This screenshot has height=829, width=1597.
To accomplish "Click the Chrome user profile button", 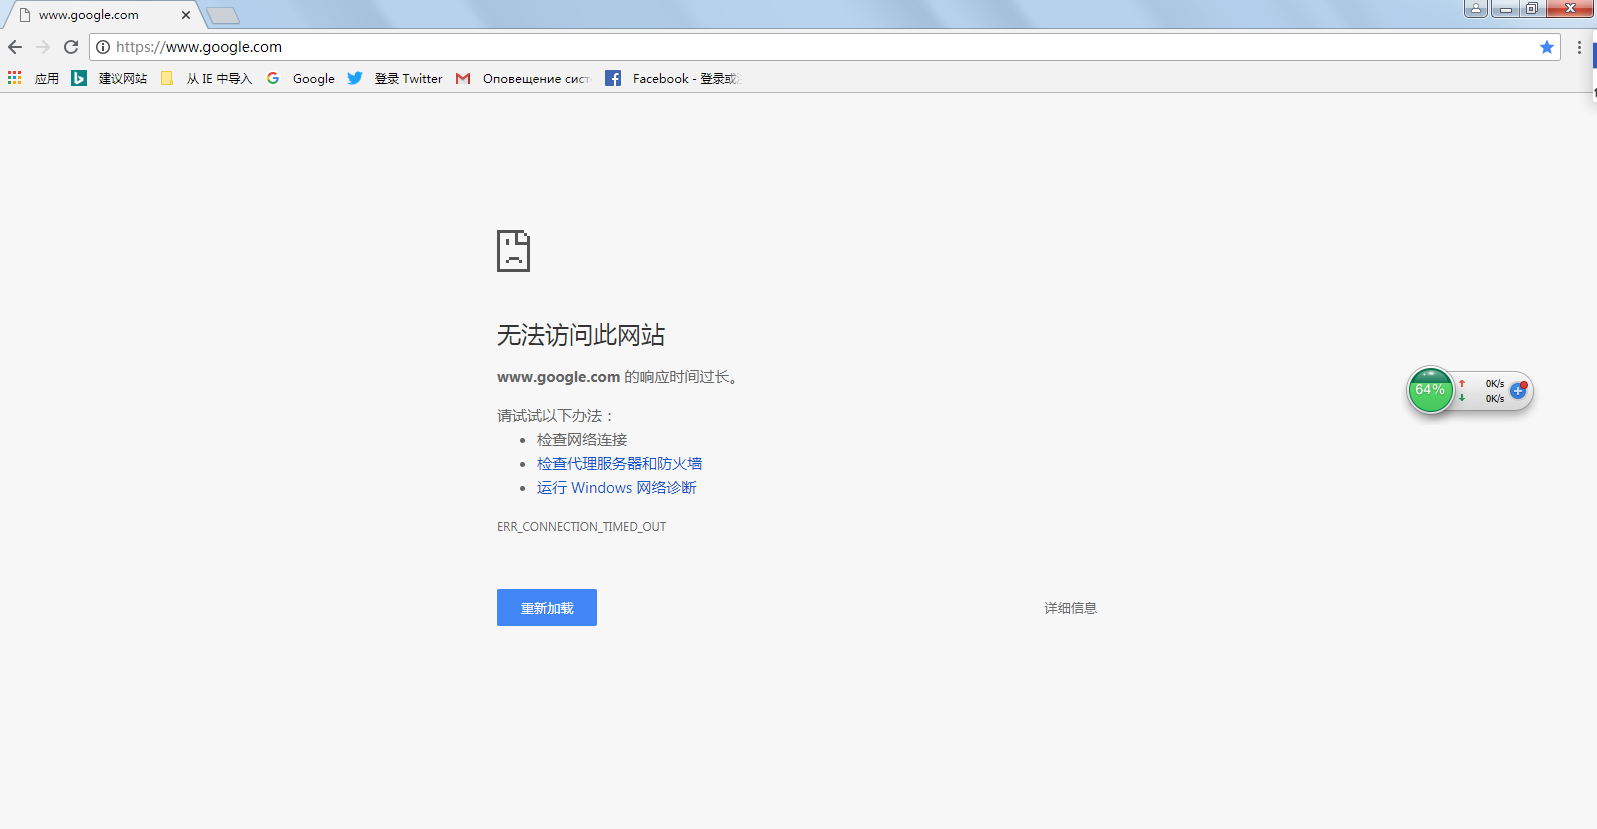I will click(1476, 9).
